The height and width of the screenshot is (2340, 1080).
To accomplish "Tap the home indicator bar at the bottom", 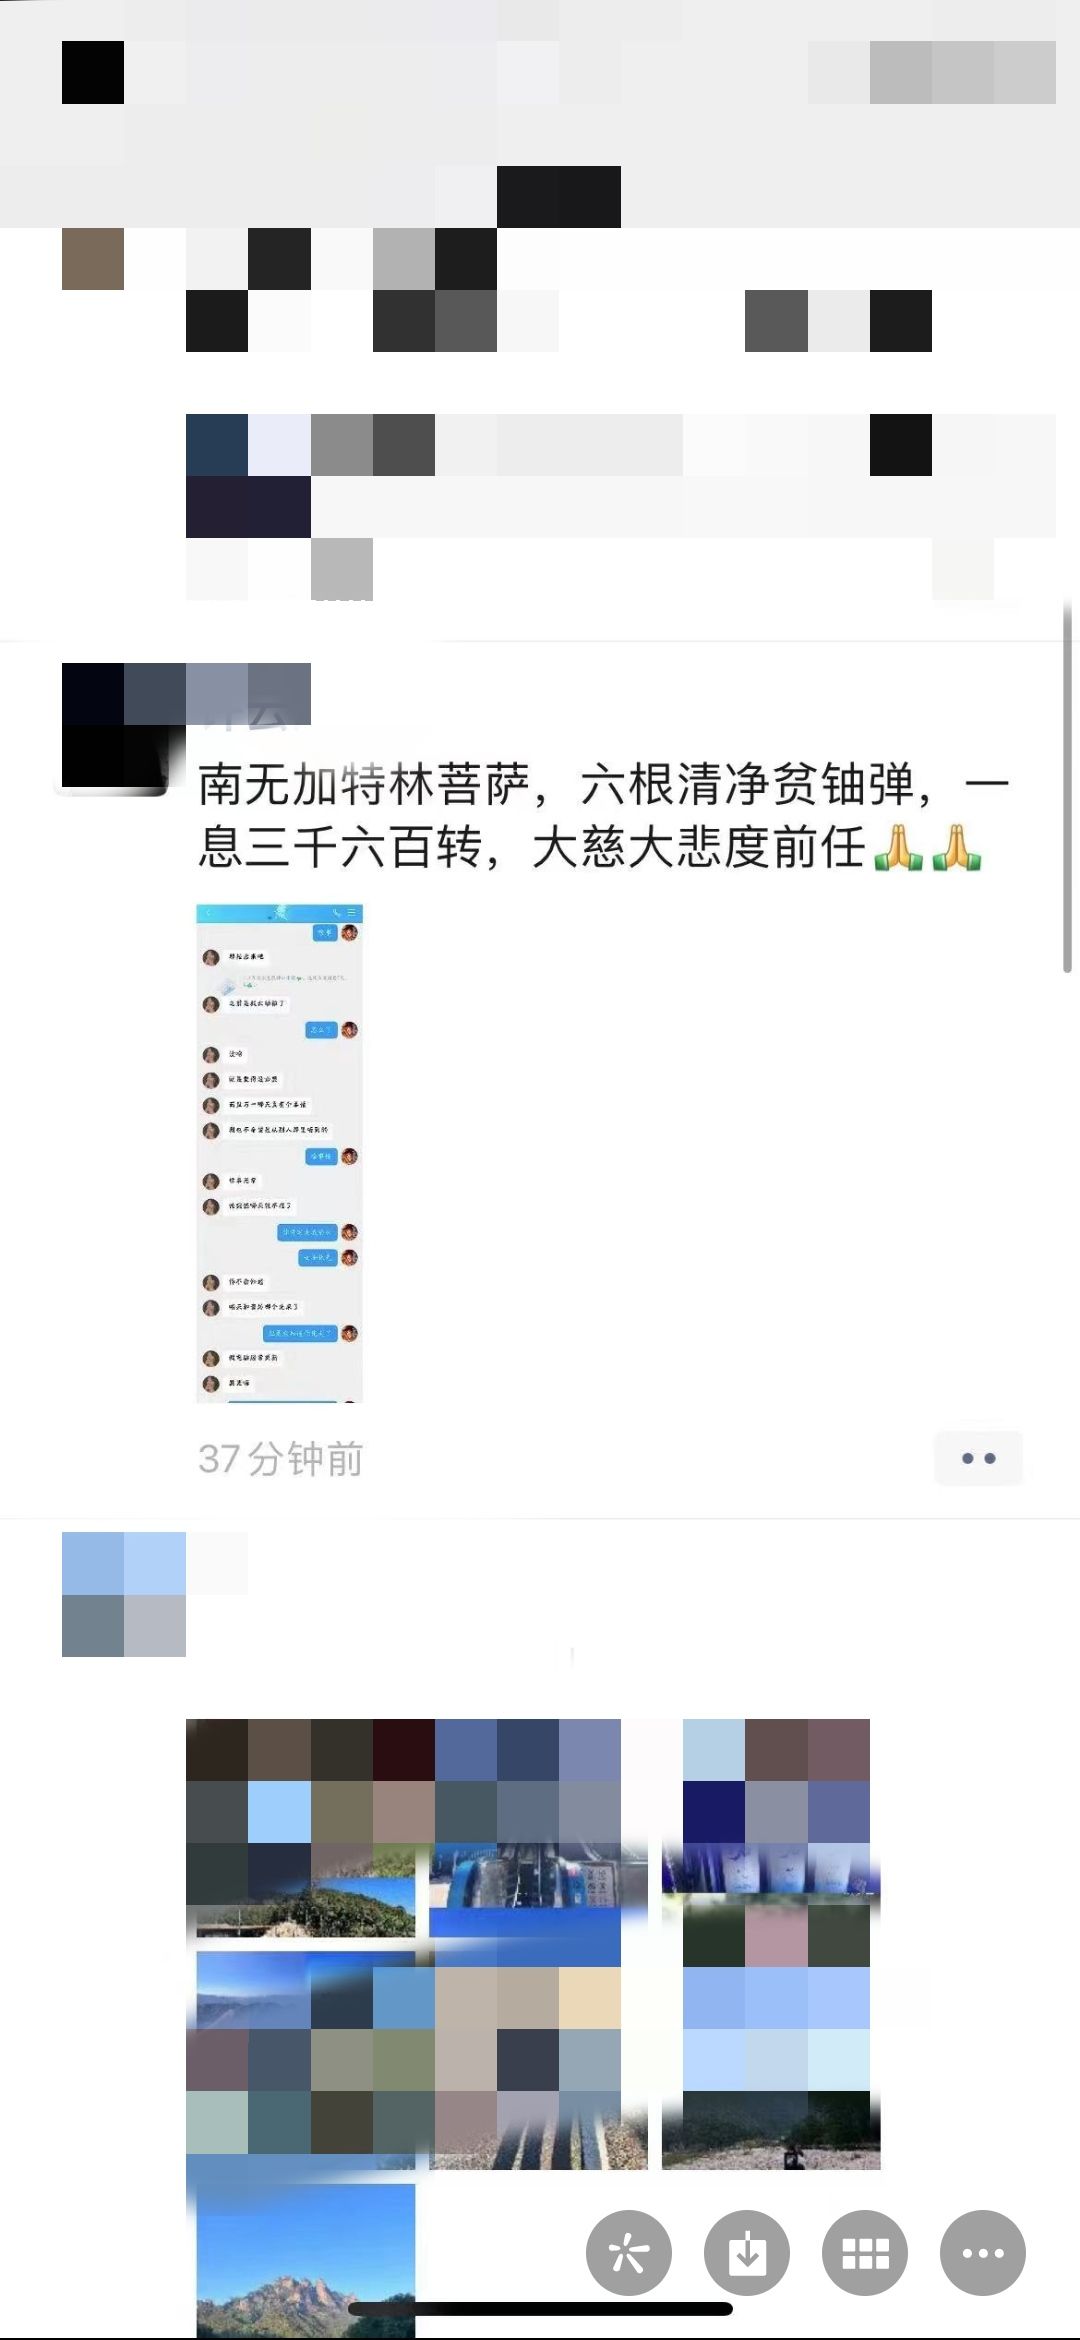I will (540, 2308).
